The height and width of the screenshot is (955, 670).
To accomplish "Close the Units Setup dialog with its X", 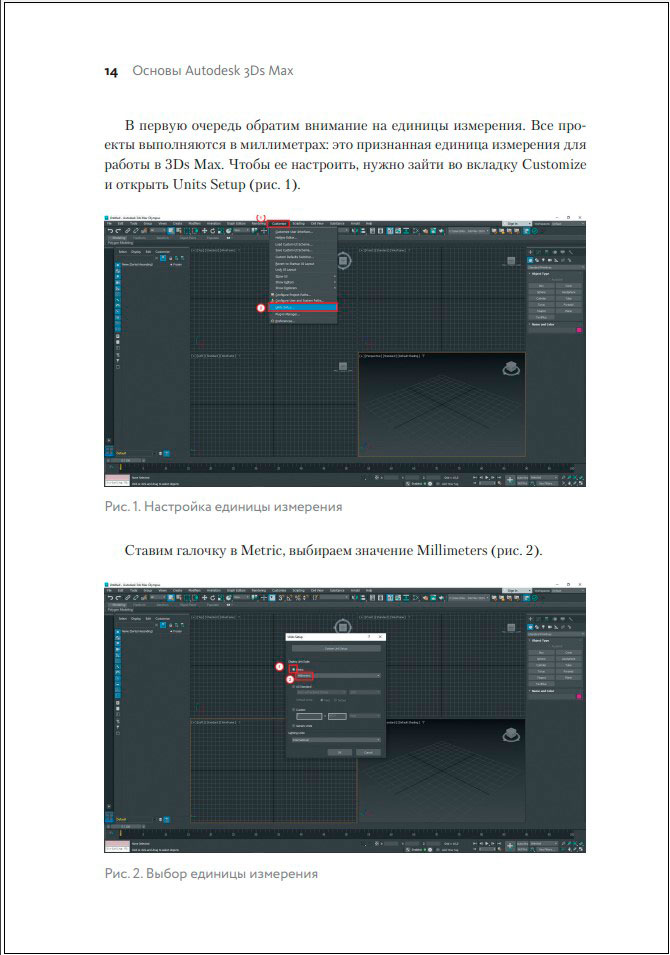I will point(381,636).
